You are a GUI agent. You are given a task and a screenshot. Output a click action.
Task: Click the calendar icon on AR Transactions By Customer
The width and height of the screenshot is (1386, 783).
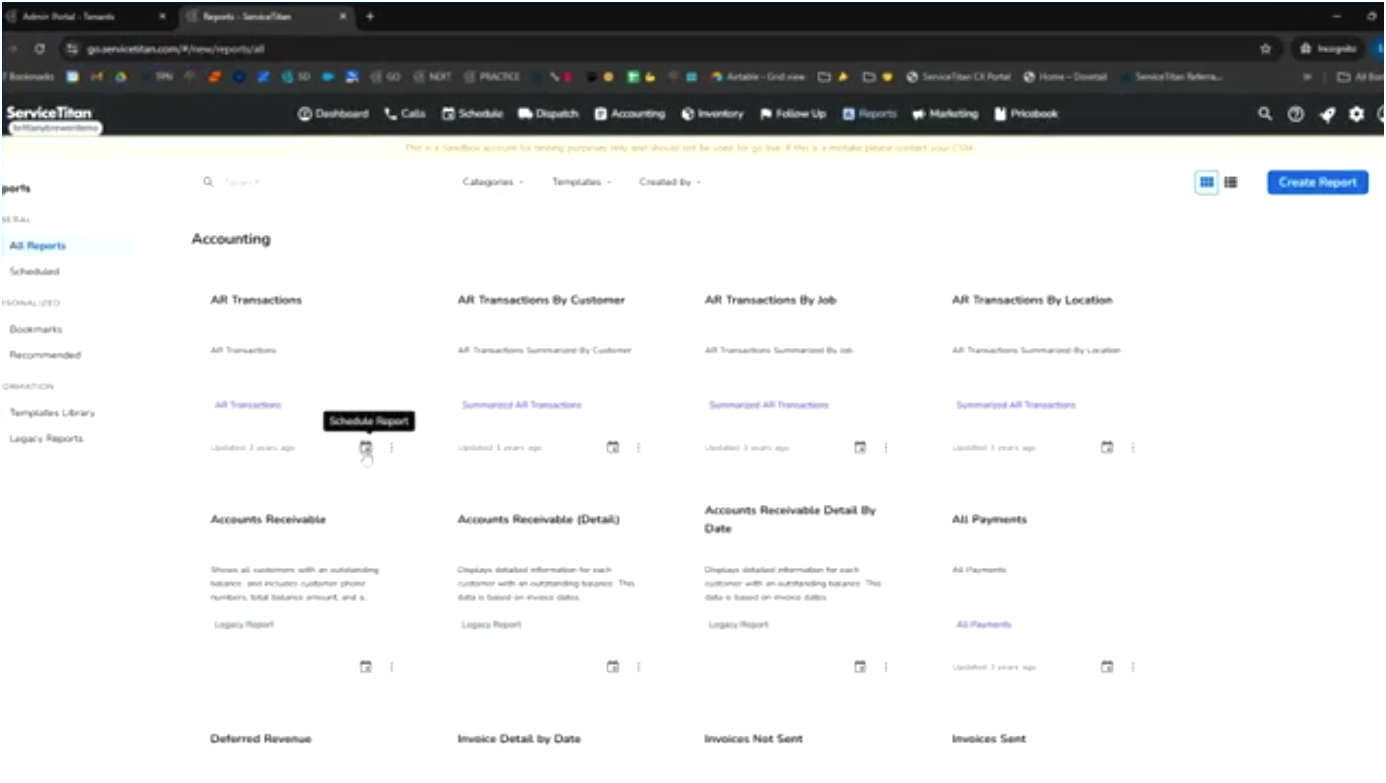tap(612, 447)
